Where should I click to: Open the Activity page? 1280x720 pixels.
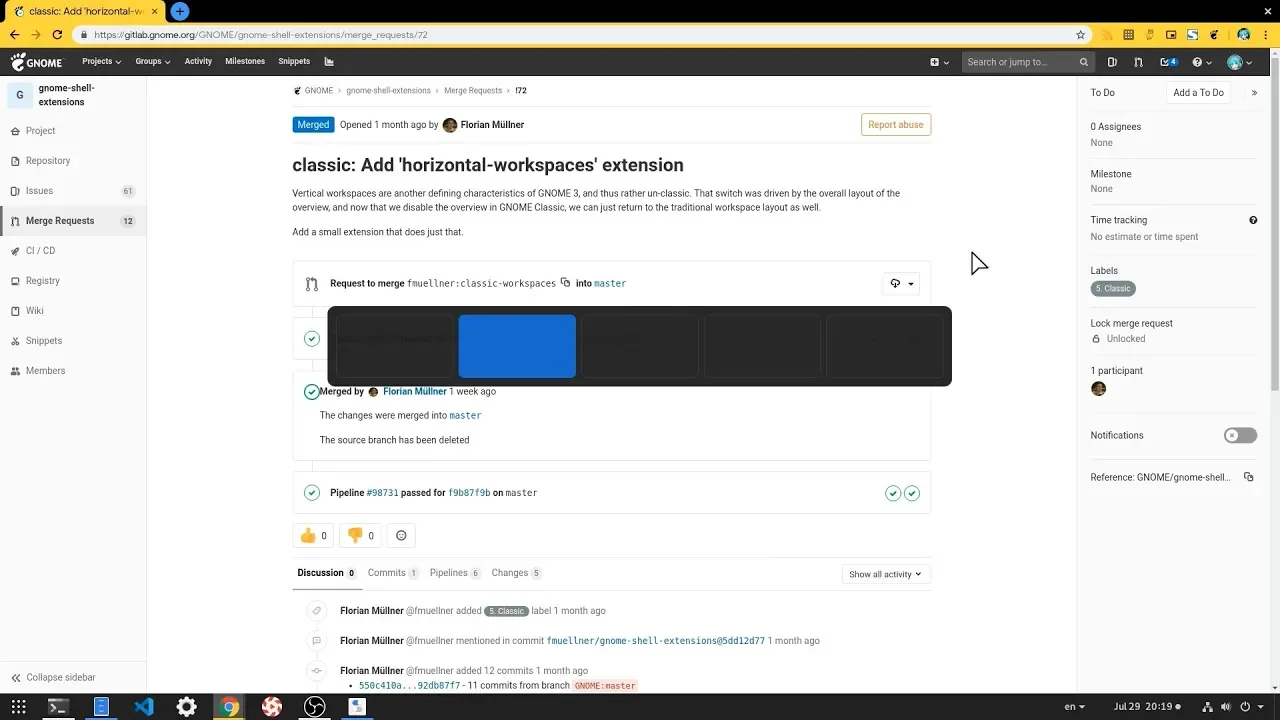198,62
